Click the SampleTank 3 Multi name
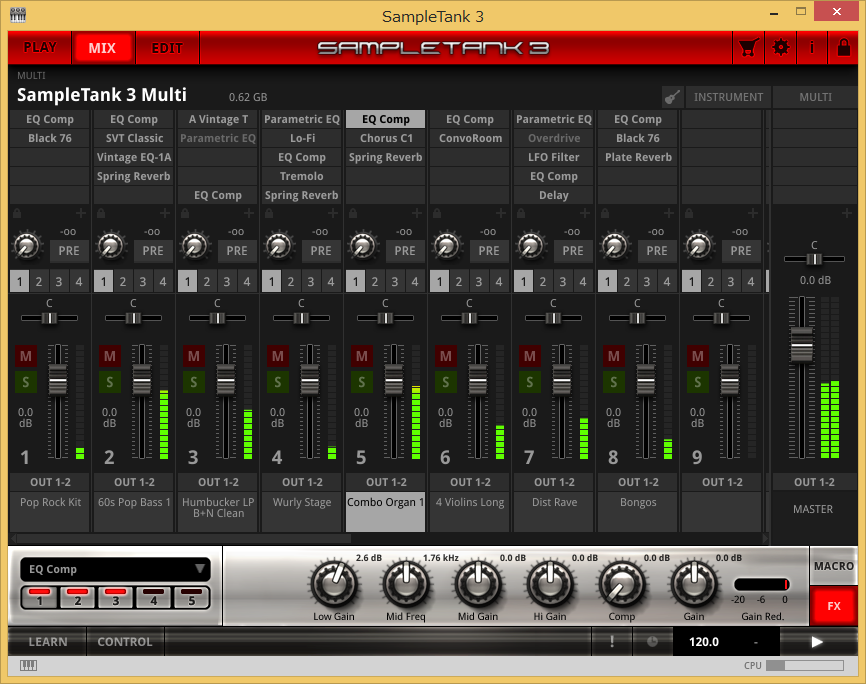The width and height of the screenshot is (866, 684). [x=102, y=95]
